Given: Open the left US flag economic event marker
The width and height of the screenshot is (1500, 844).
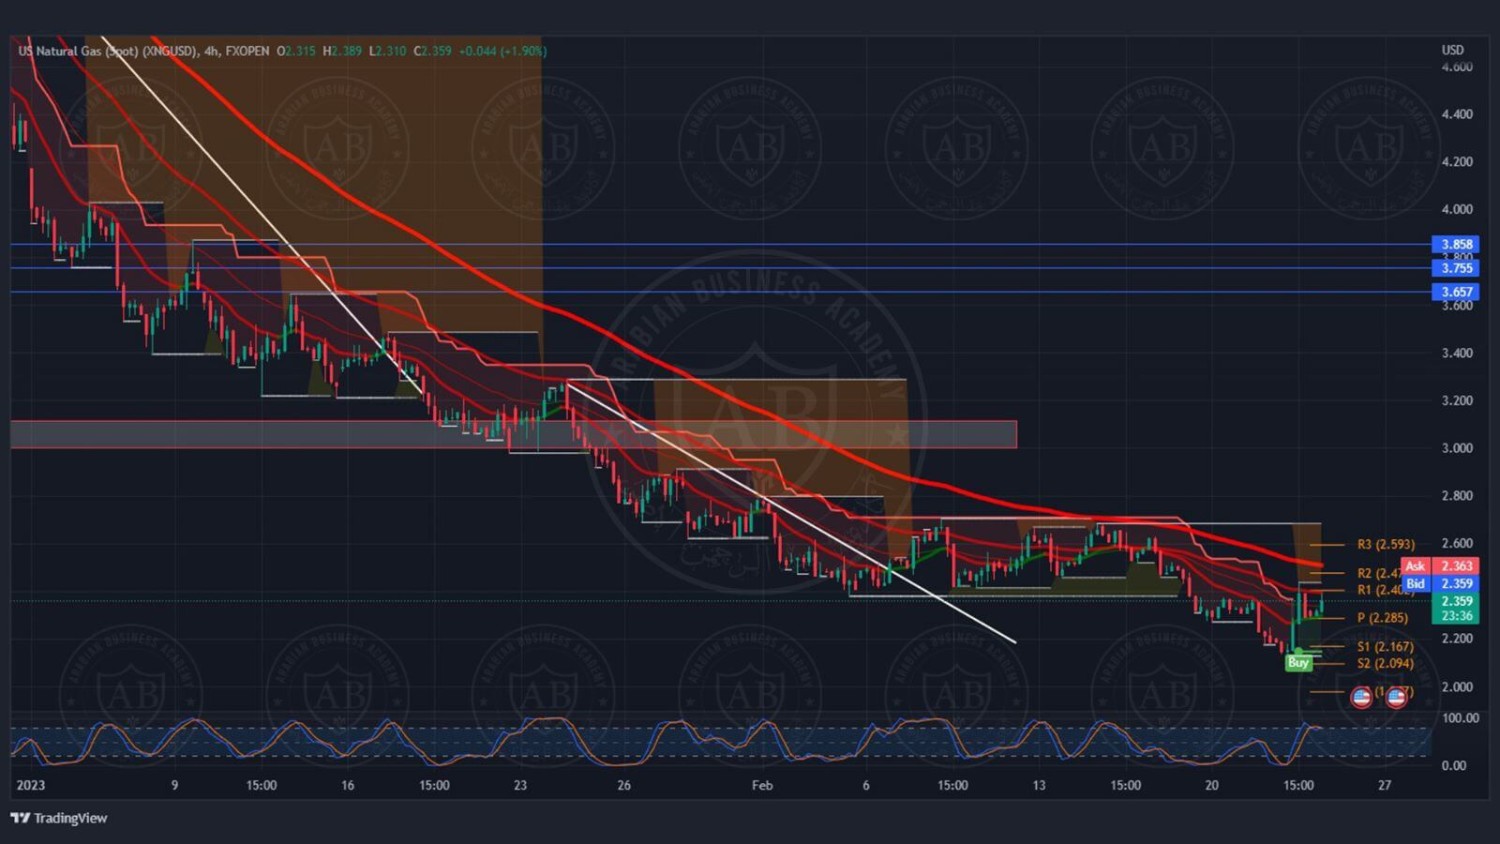Looking at the screenshot, I should 1361,697.
